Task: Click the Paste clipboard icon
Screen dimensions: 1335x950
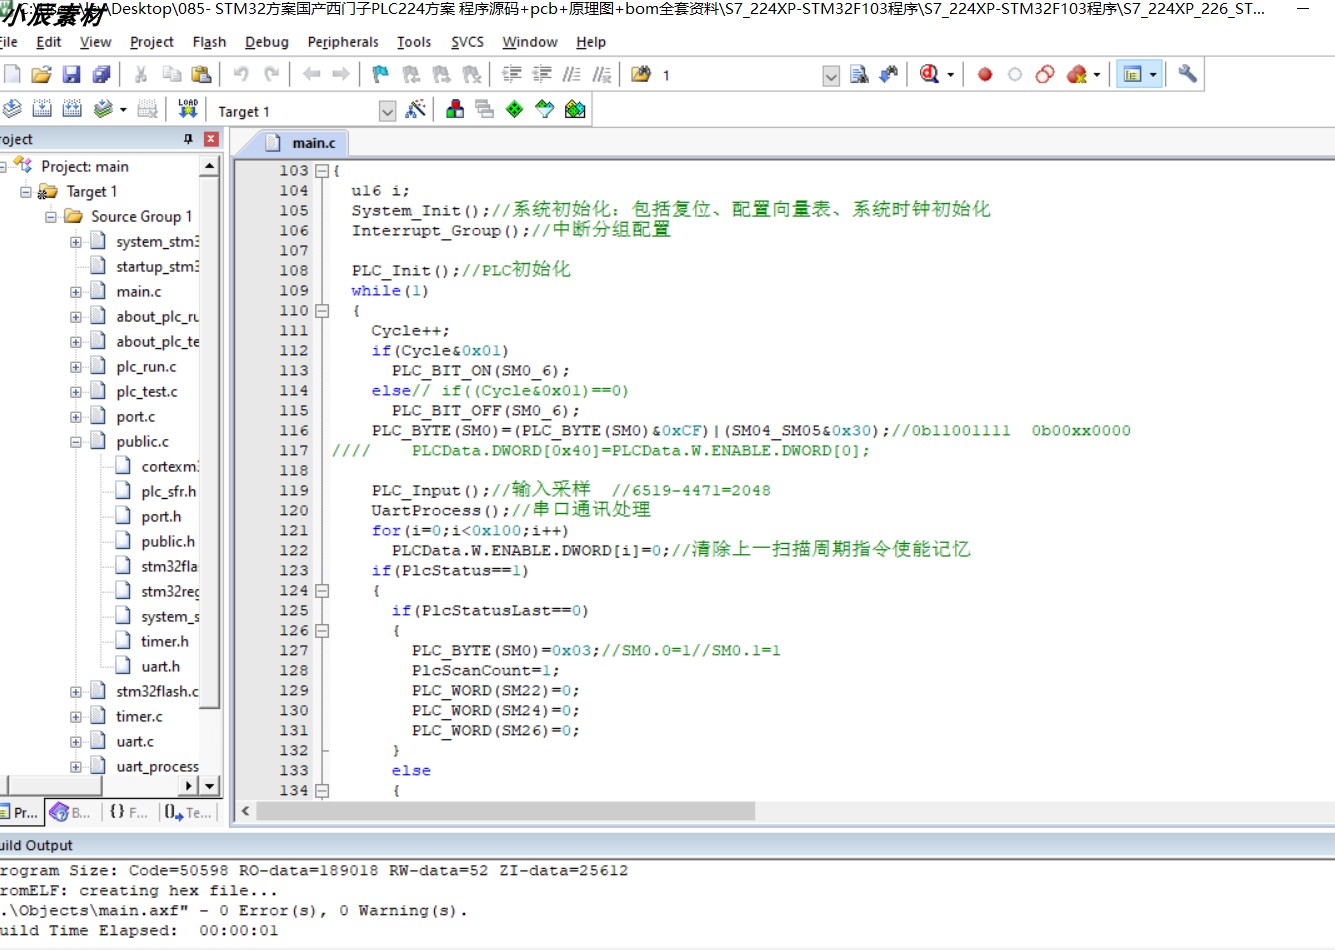Action: tap(201, 74)
